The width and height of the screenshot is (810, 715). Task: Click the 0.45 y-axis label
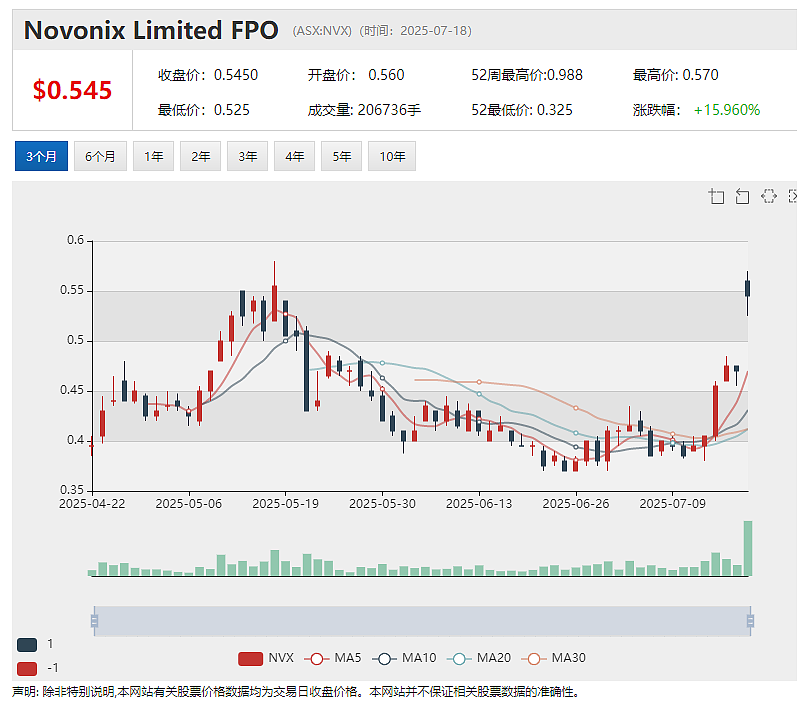pos(72,390)
